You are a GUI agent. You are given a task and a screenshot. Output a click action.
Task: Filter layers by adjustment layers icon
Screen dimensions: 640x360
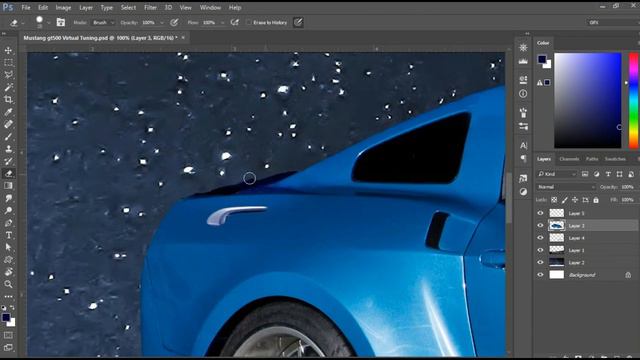tap(596, 174)
